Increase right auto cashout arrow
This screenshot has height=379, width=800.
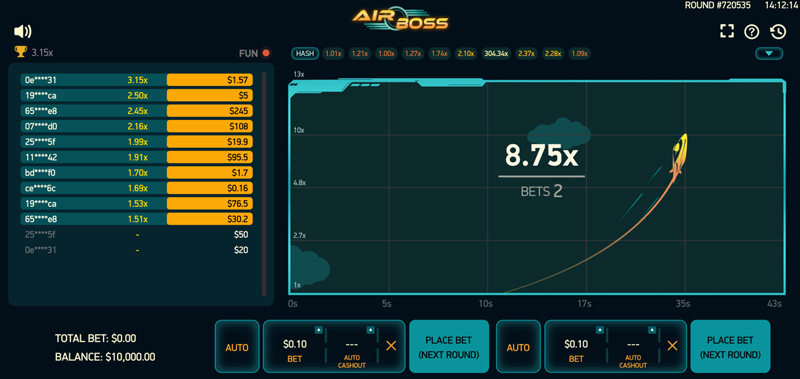pyautogui.click(x=652, y=330)
